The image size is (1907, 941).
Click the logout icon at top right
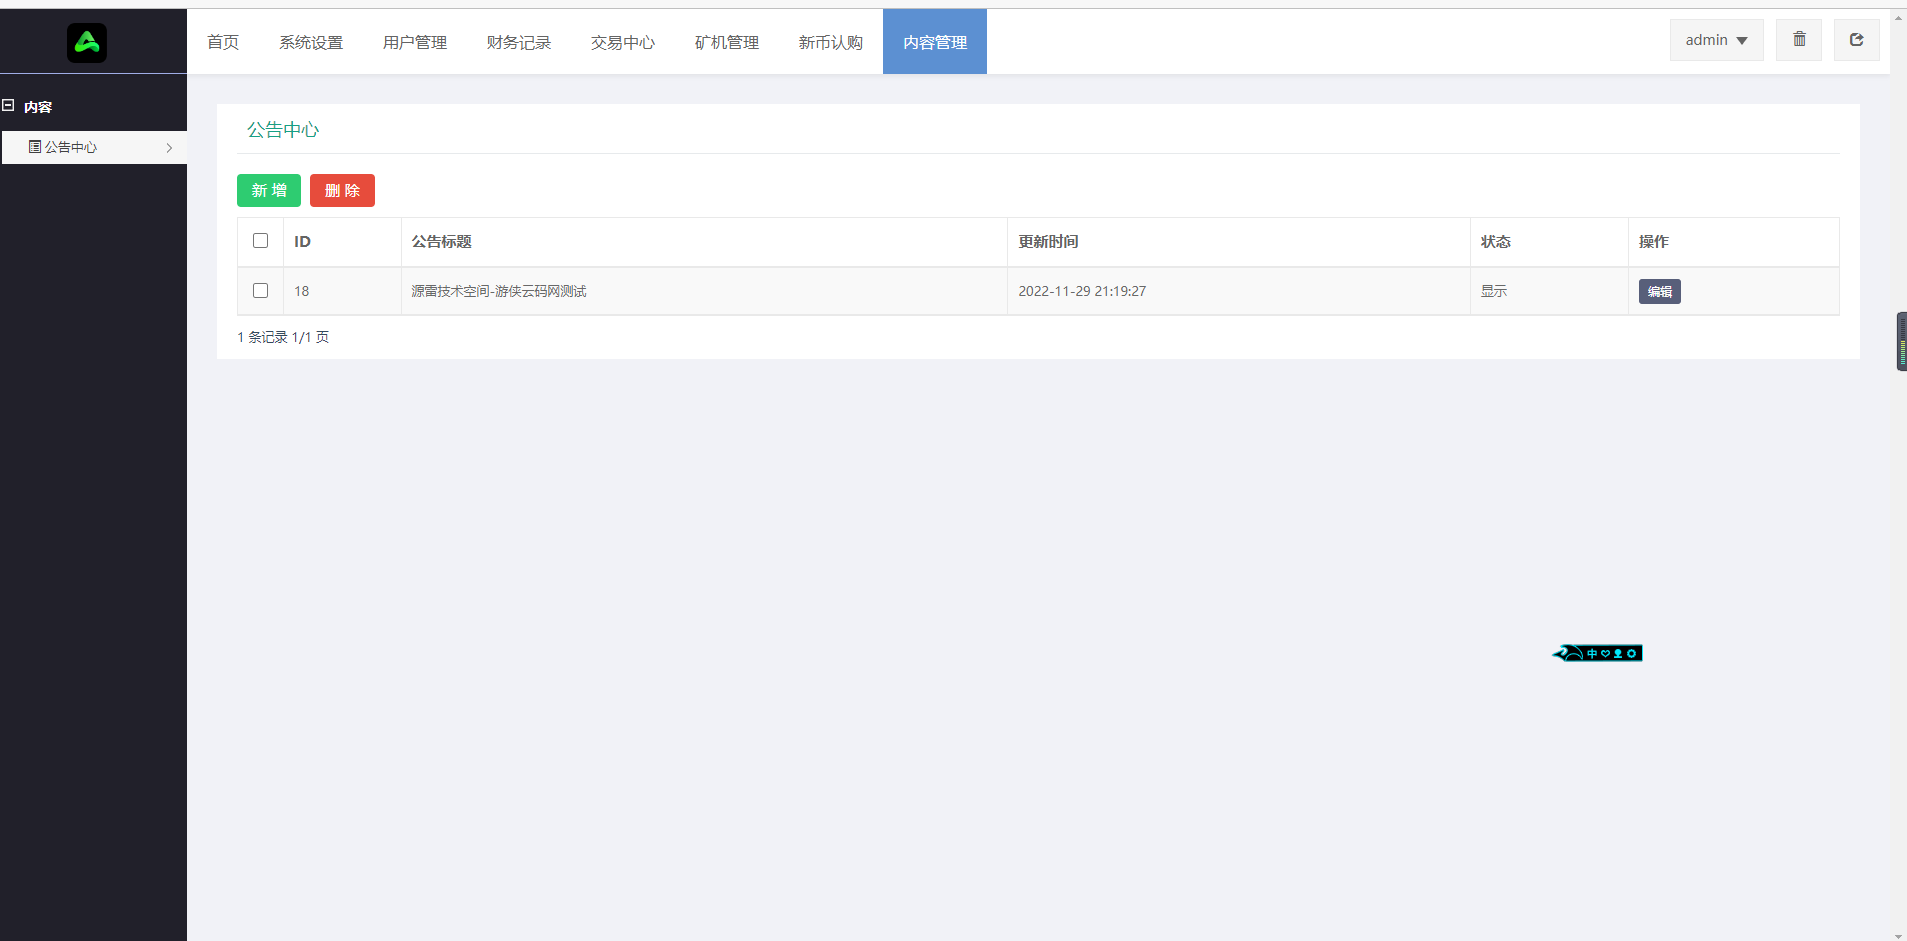pyautogui.click(x=1857, y=39)
